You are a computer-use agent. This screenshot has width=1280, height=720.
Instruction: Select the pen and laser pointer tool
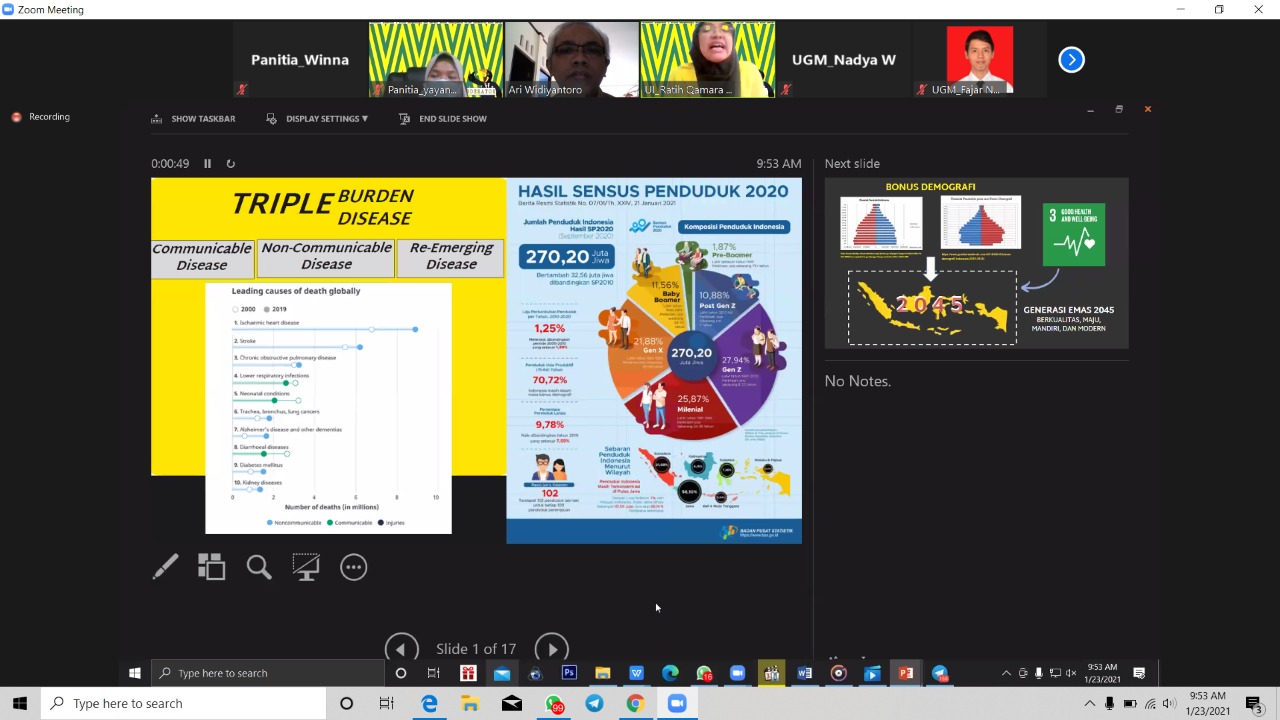point(165,567)
